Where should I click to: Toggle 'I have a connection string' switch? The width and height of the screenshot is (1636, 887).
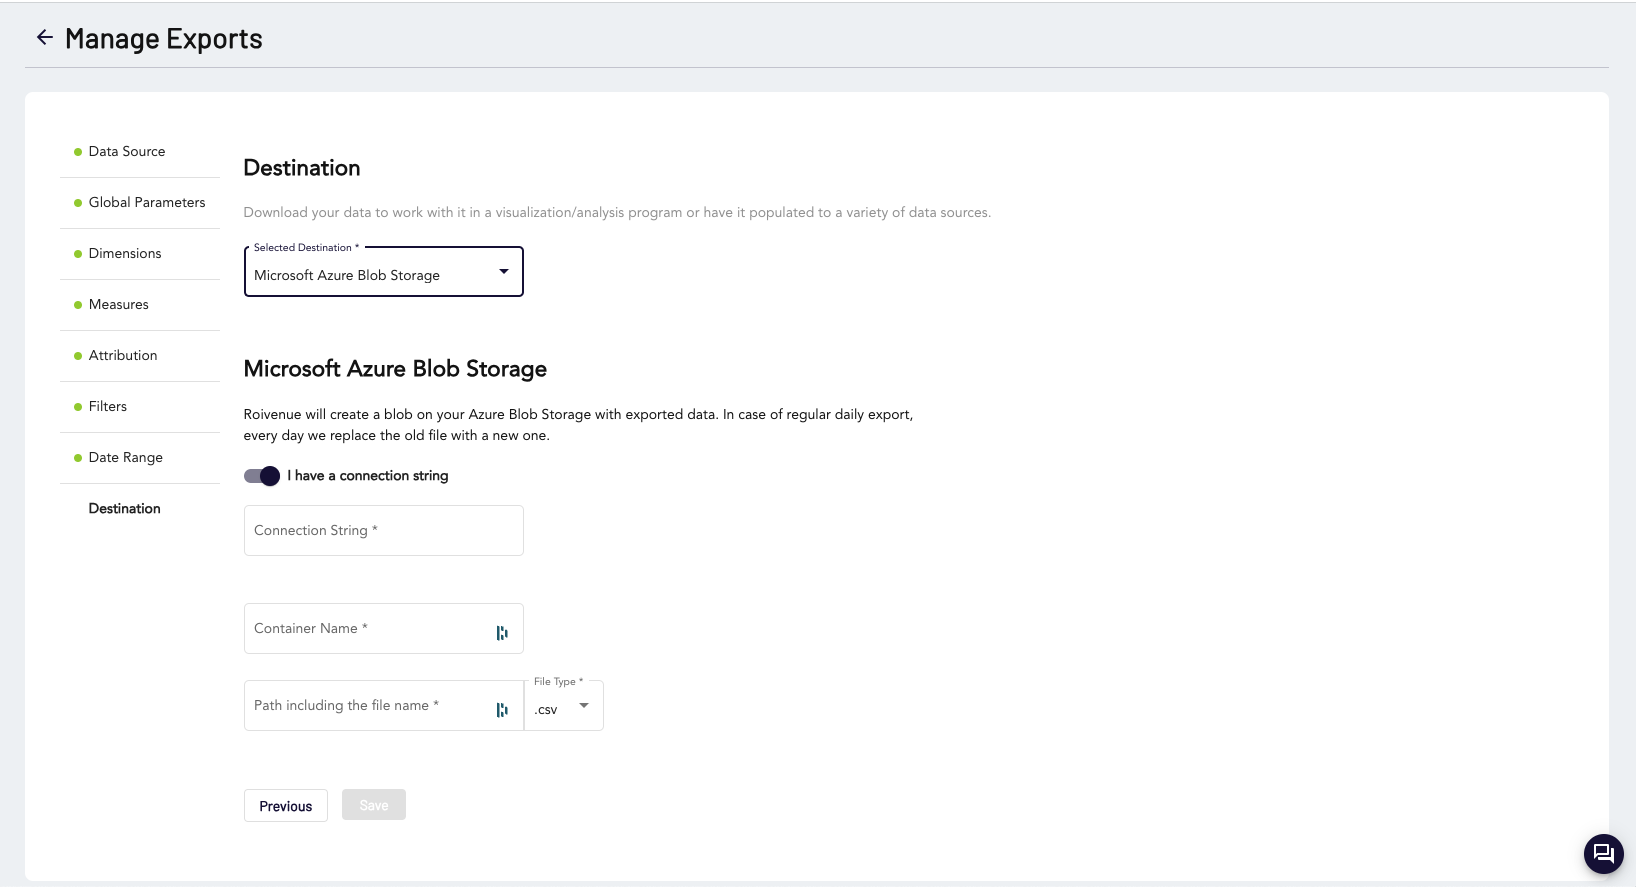click(262, 476)
